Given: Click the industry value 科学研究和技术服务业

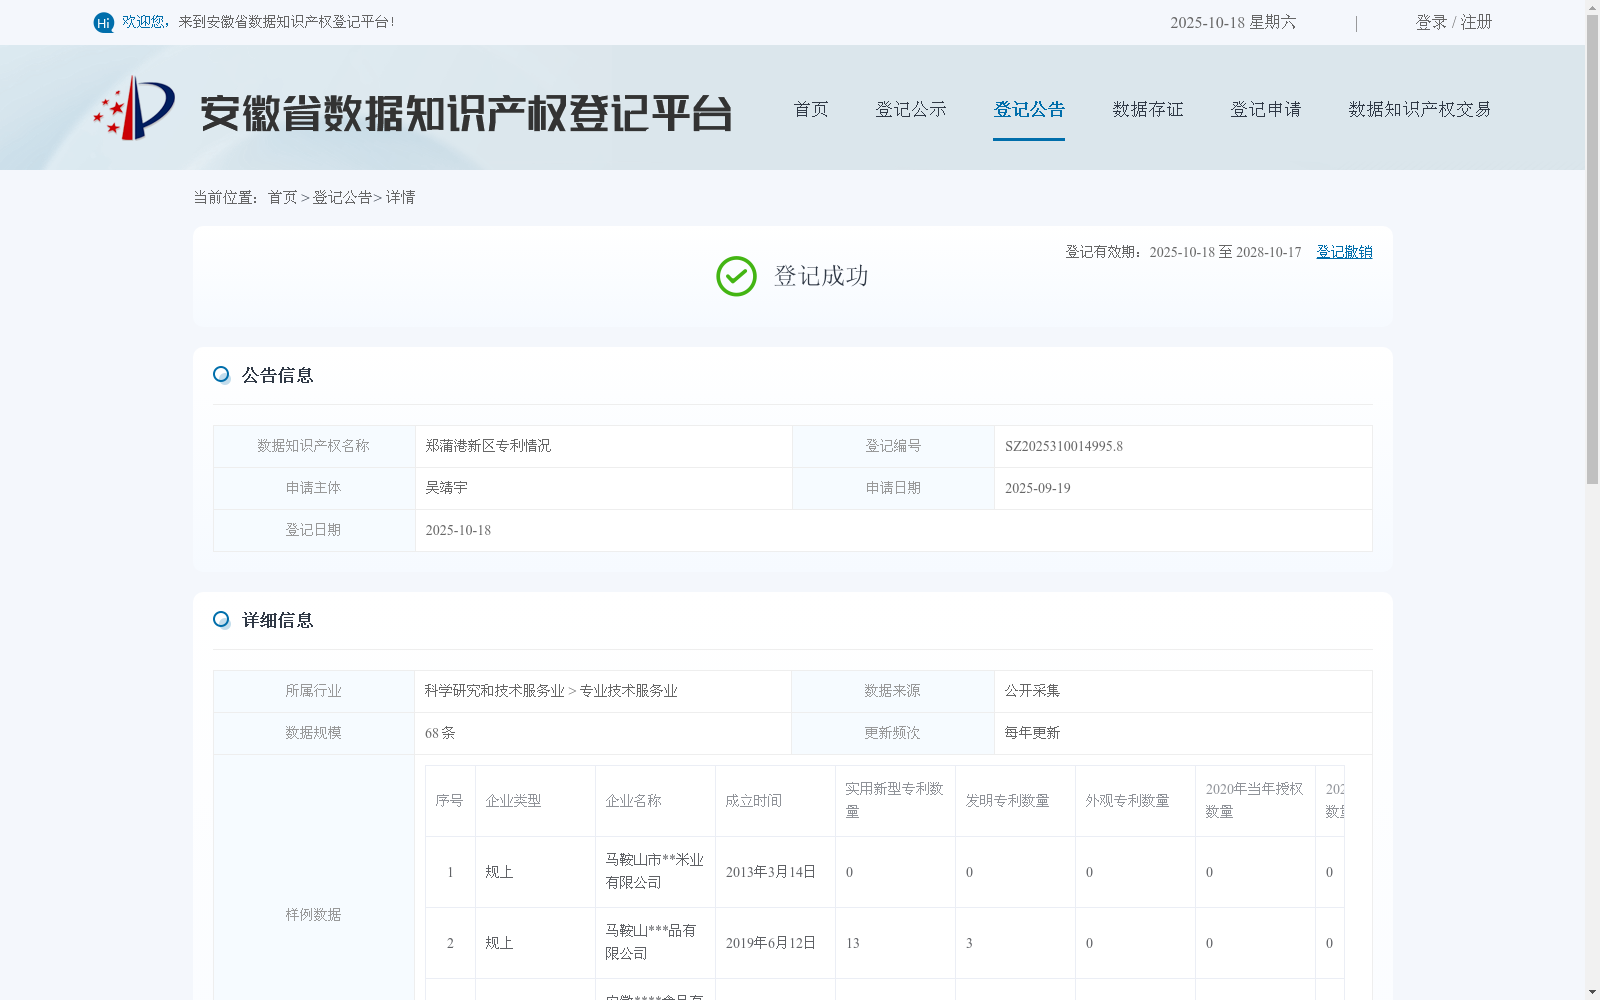Looking at the screenshot, I should 494,691.
